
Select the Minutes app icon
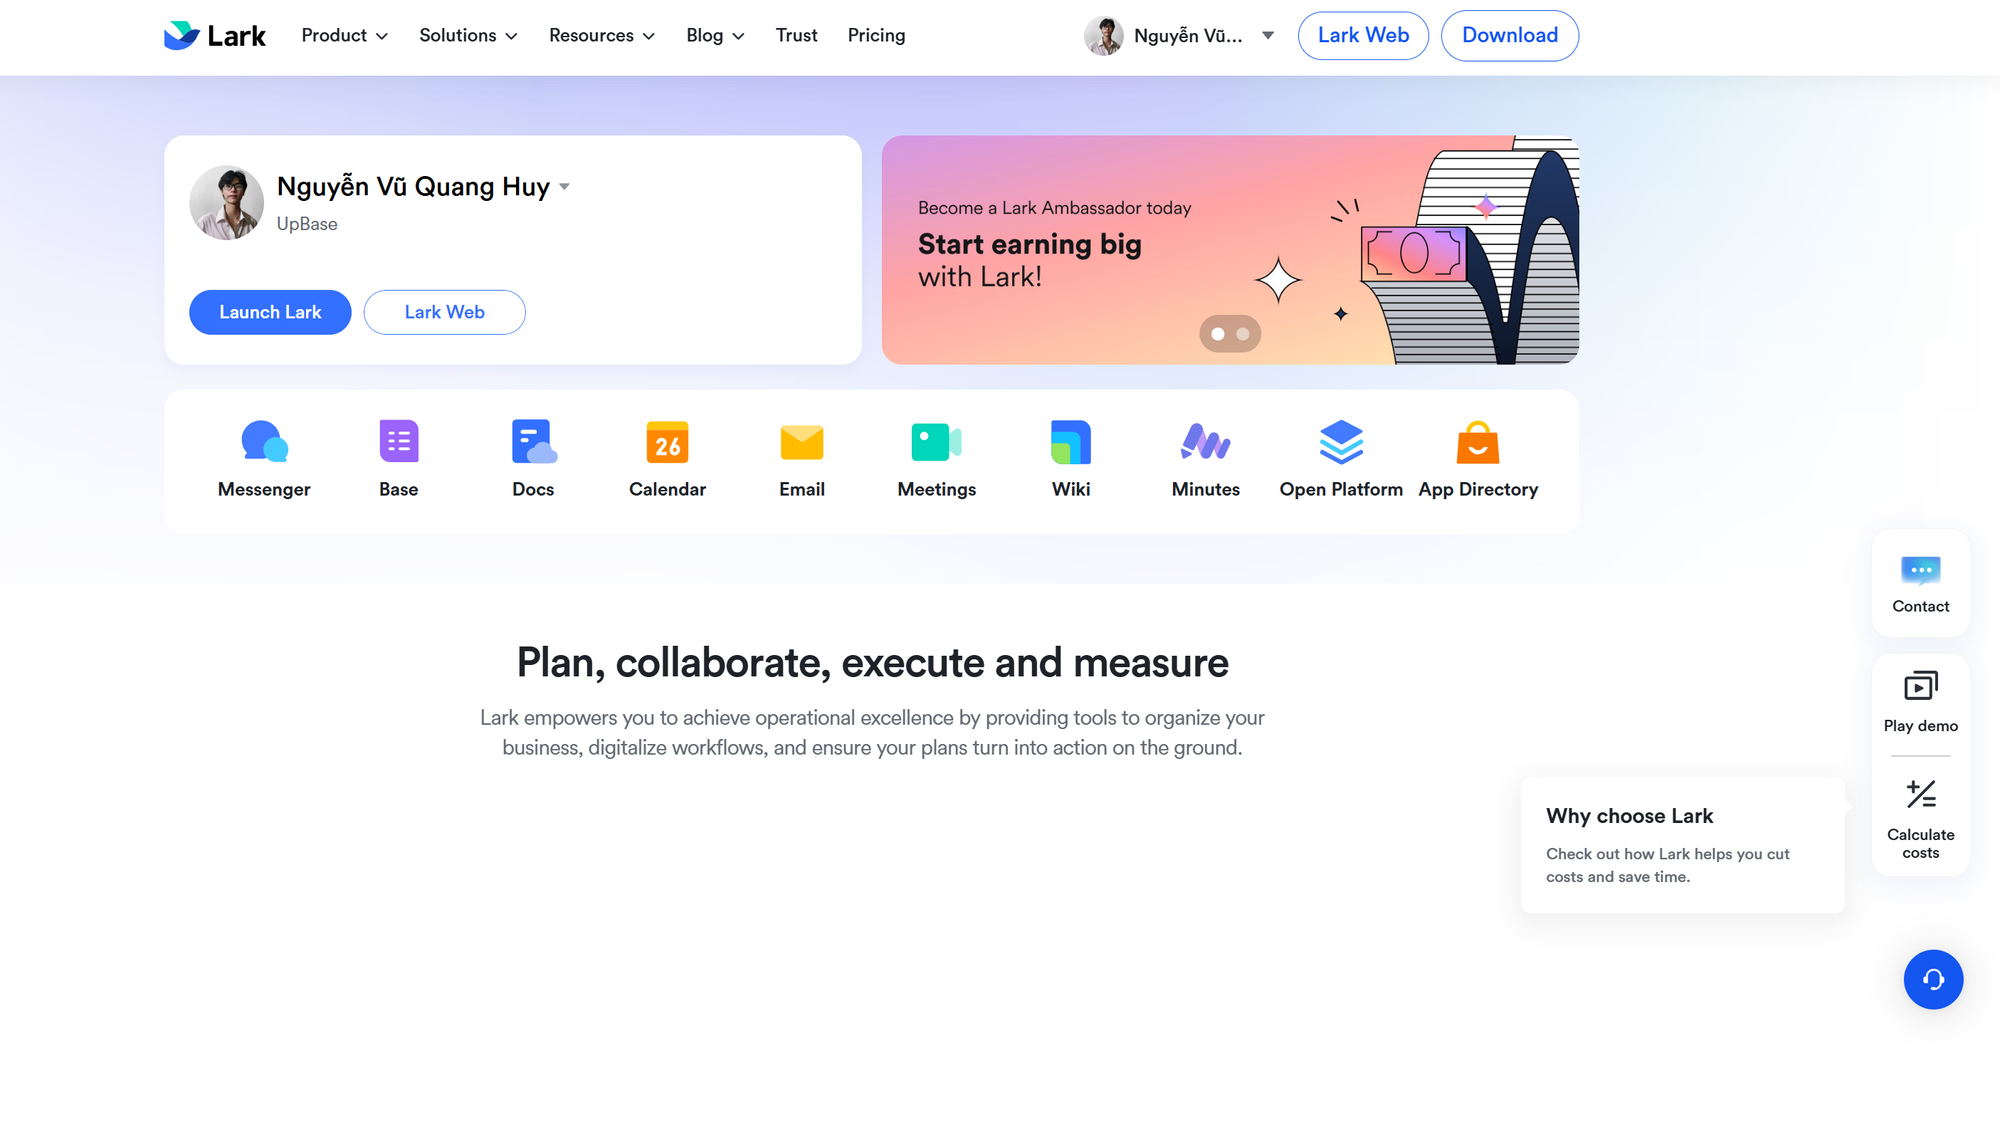(1205, 441)
